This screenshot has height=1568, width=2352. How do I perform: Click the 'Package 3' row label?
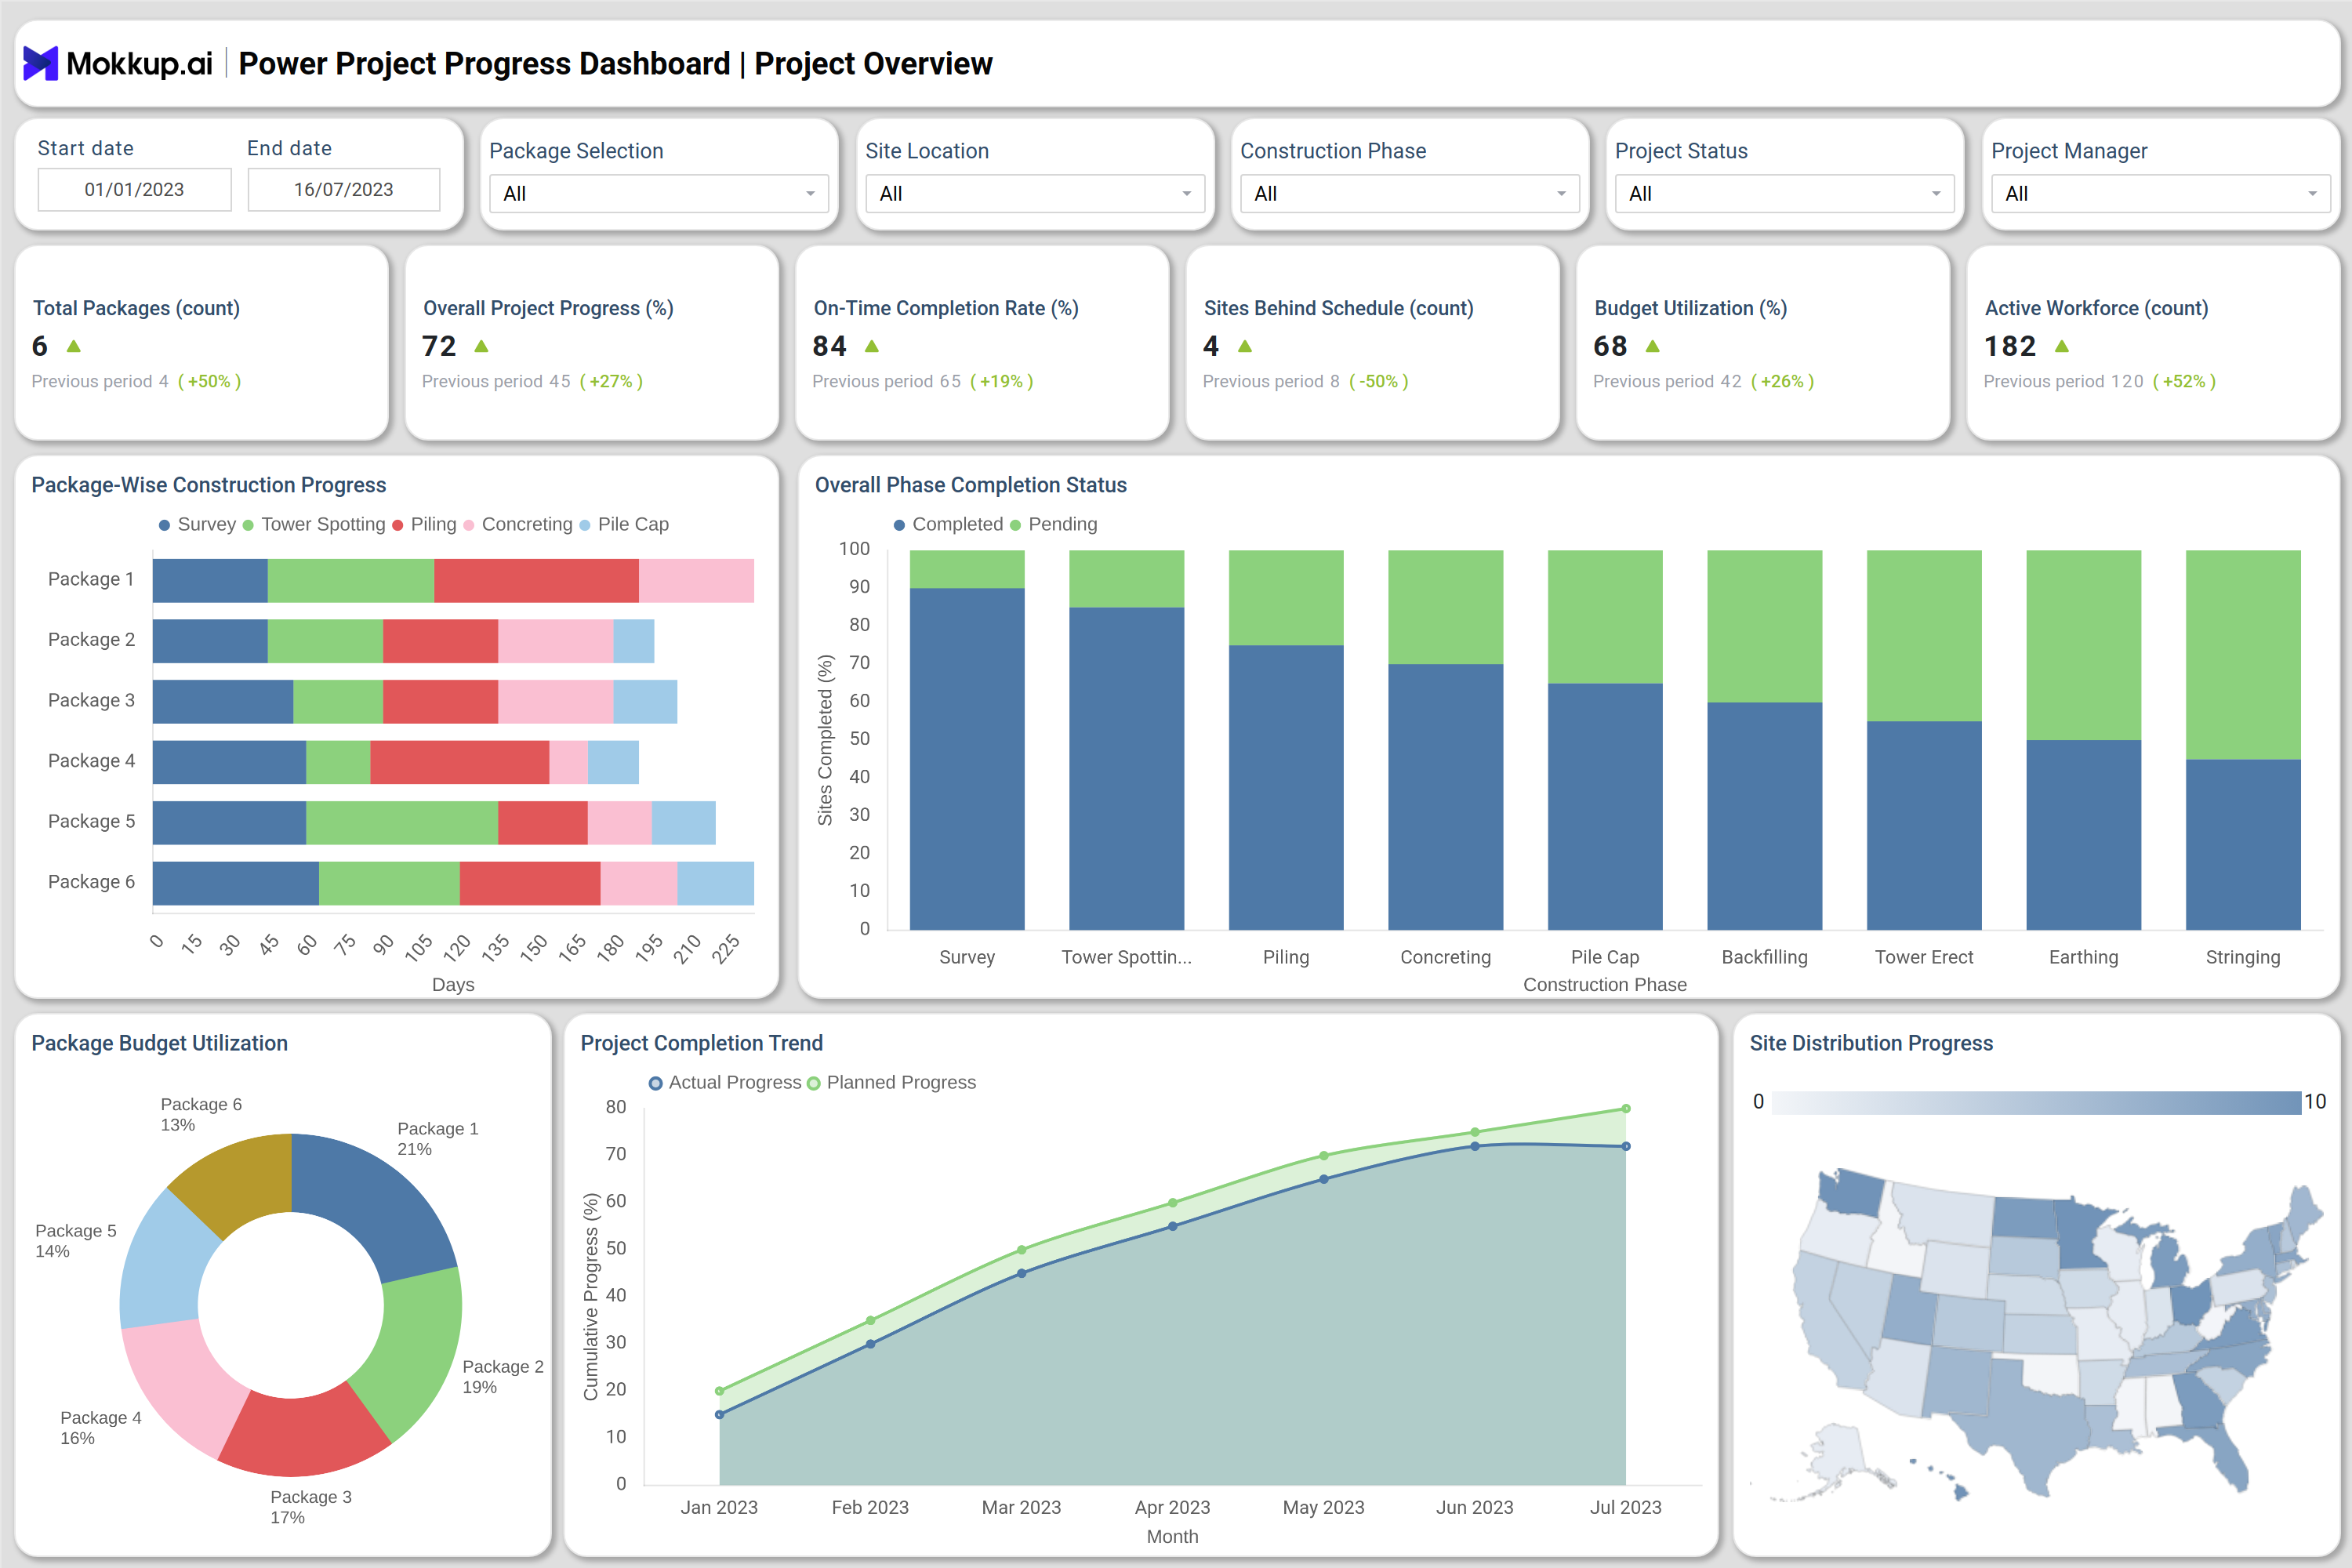point(91,700)
